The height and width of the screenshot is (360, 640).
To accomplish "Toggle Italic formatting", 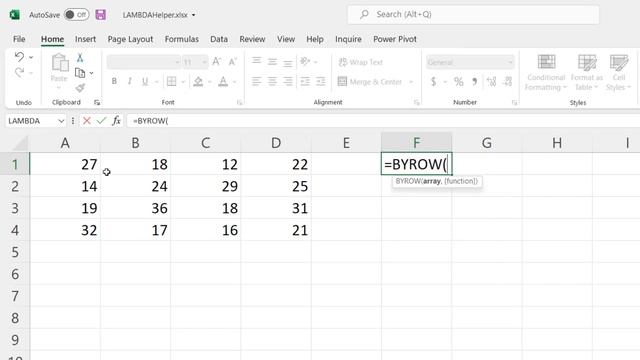I will click(129, 82).
